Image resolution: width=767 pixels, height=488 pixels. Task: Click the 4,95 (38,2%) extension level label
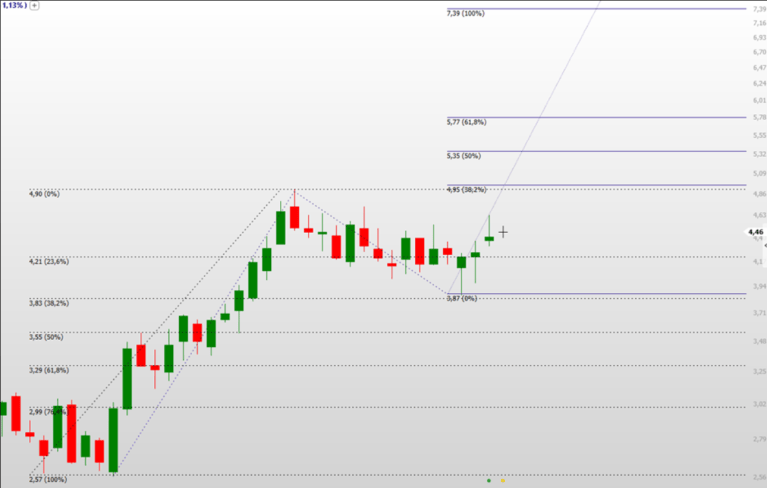click(466, 190)
